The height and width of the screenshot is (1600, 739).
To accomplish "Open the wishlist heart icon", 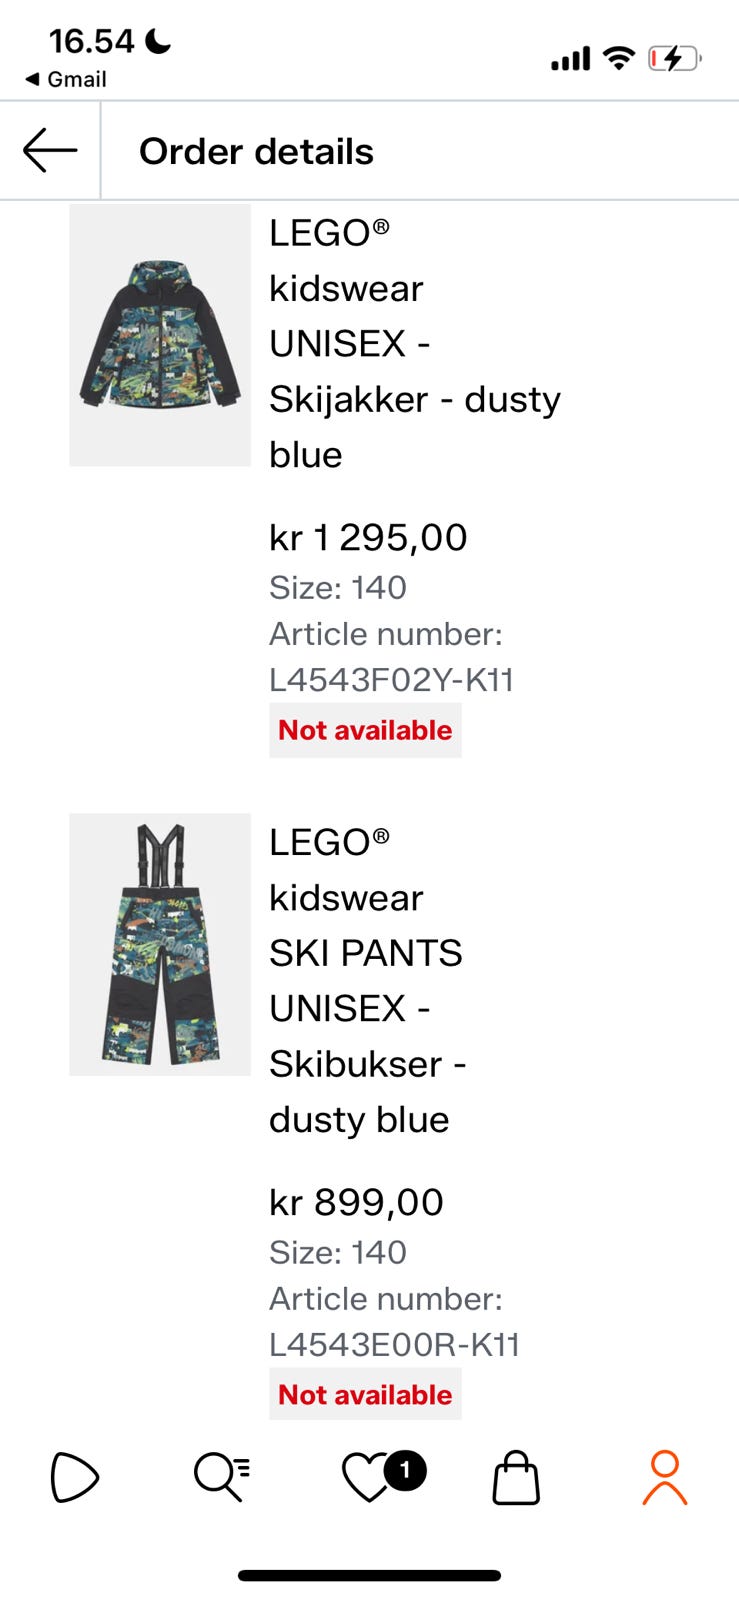I will 368,1478.
